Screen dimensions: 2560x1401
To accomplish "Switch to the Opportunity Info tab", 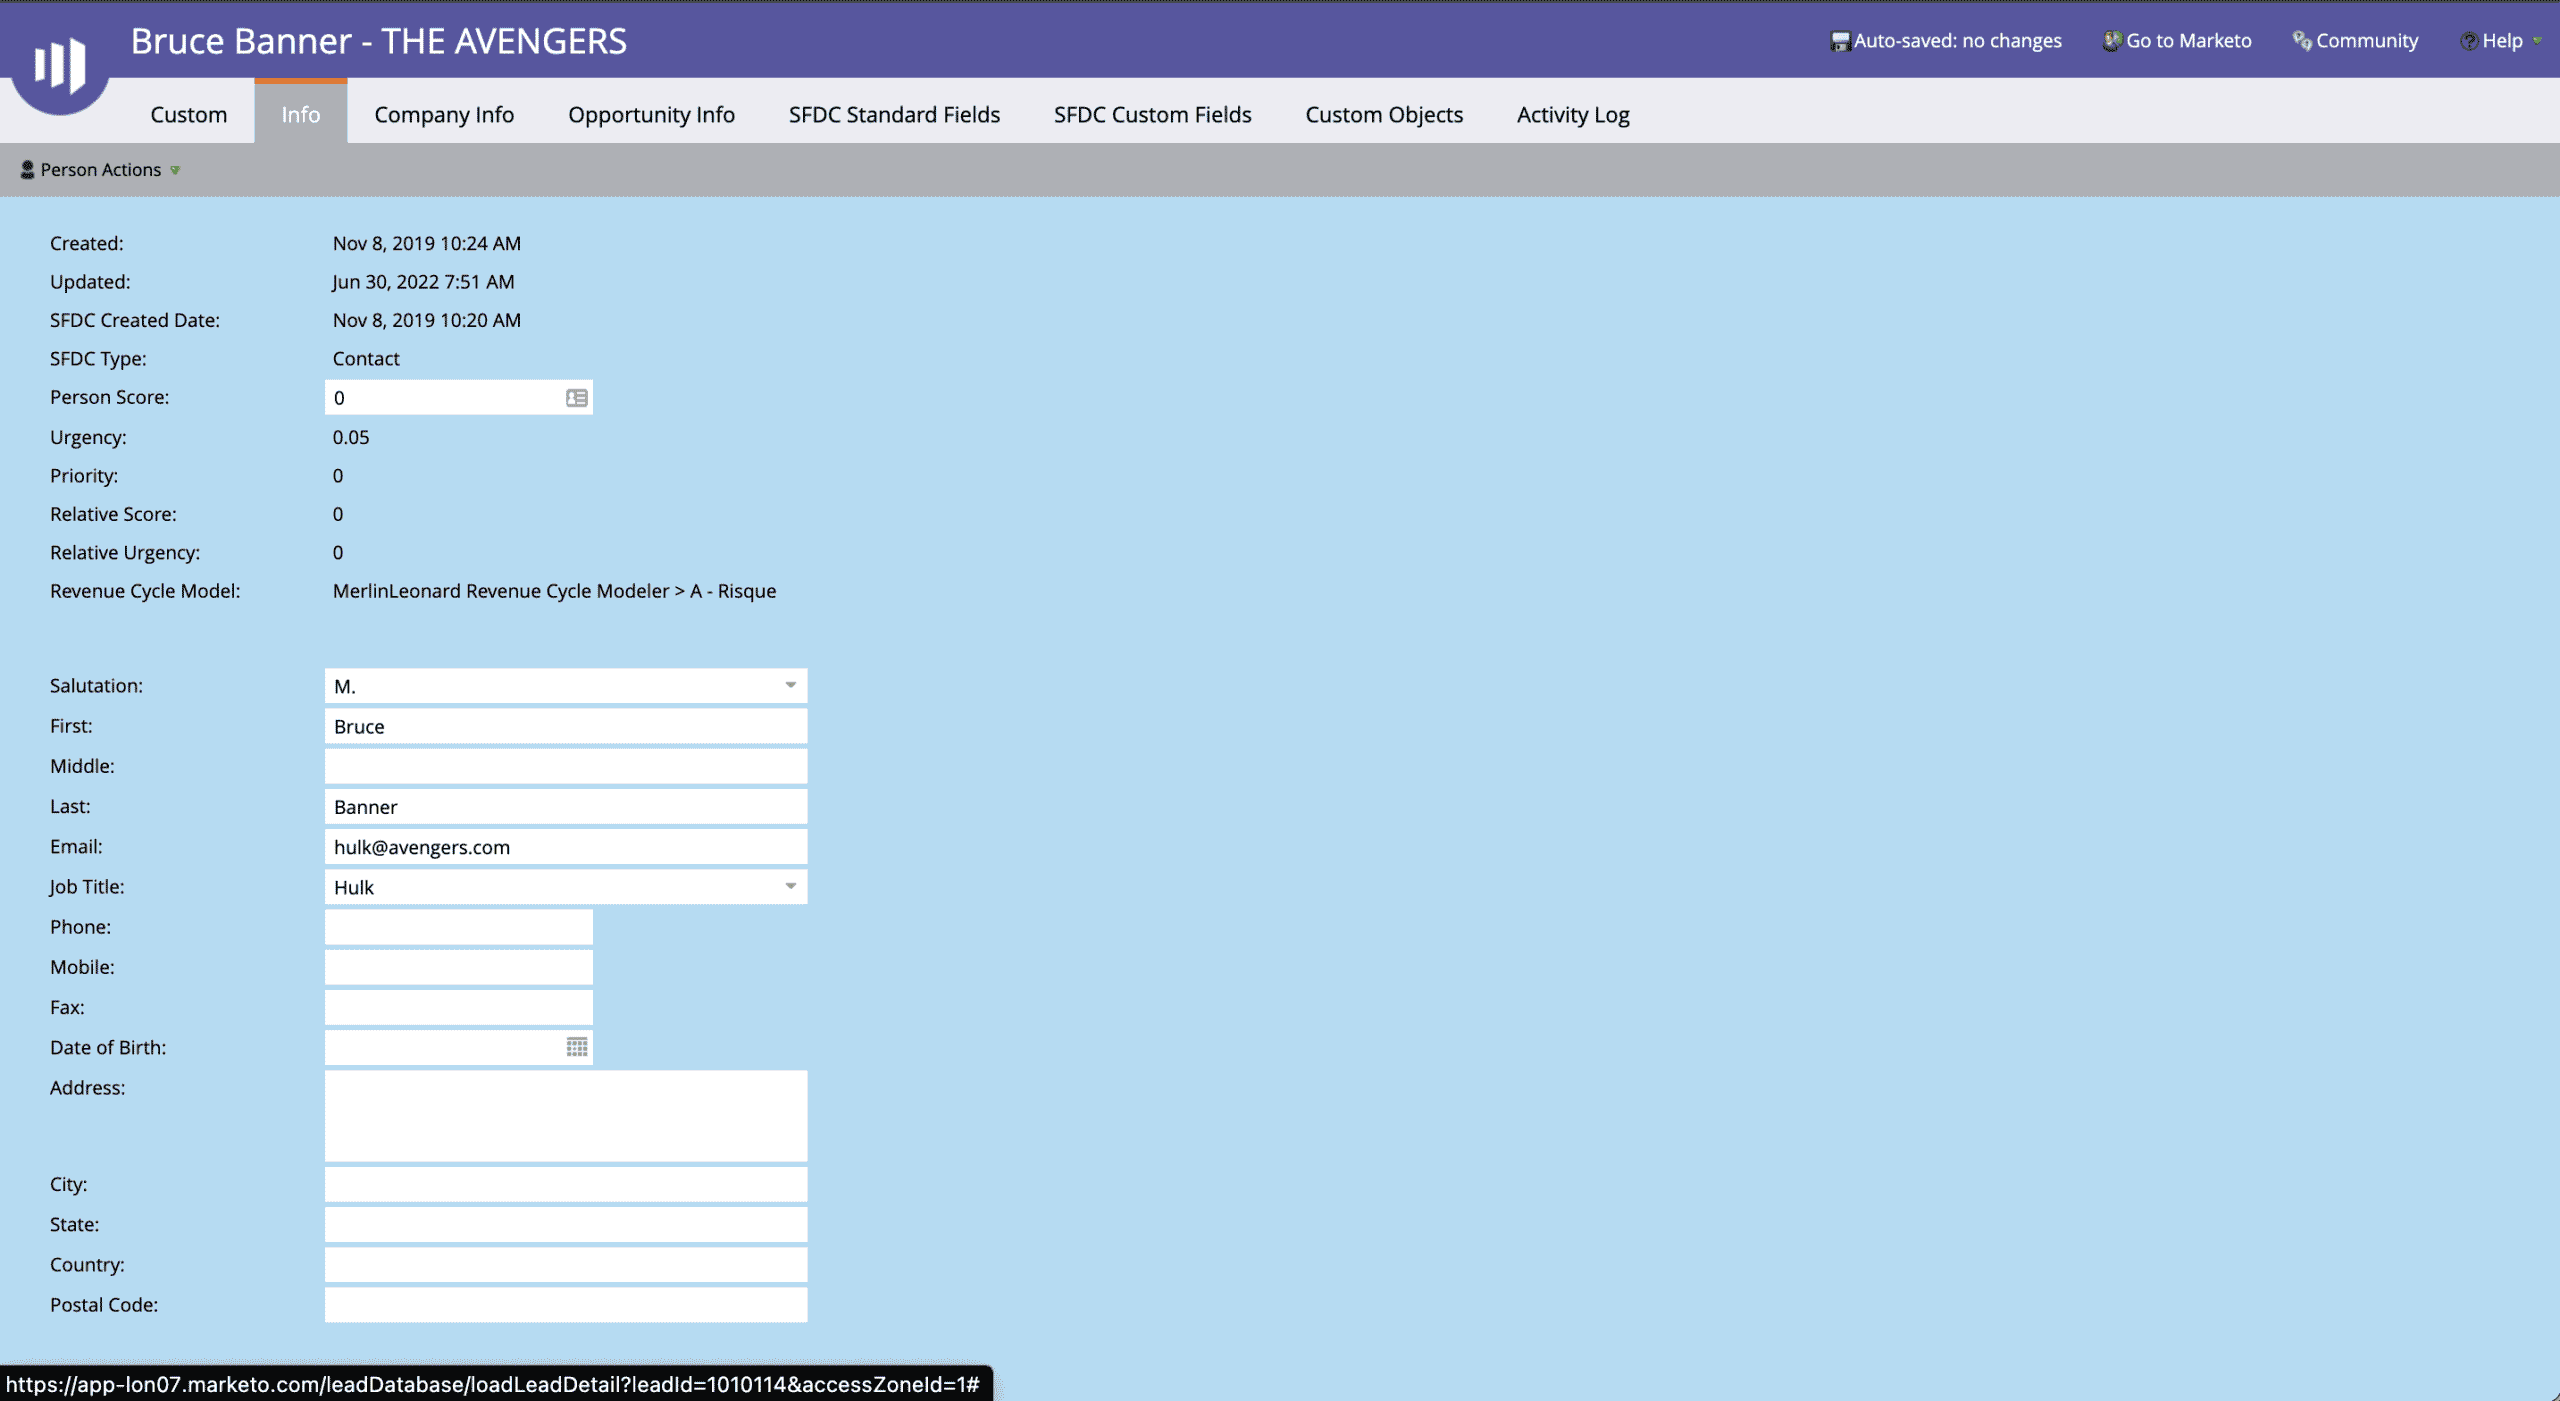I will pyautogui.click(x=651, y=115).
